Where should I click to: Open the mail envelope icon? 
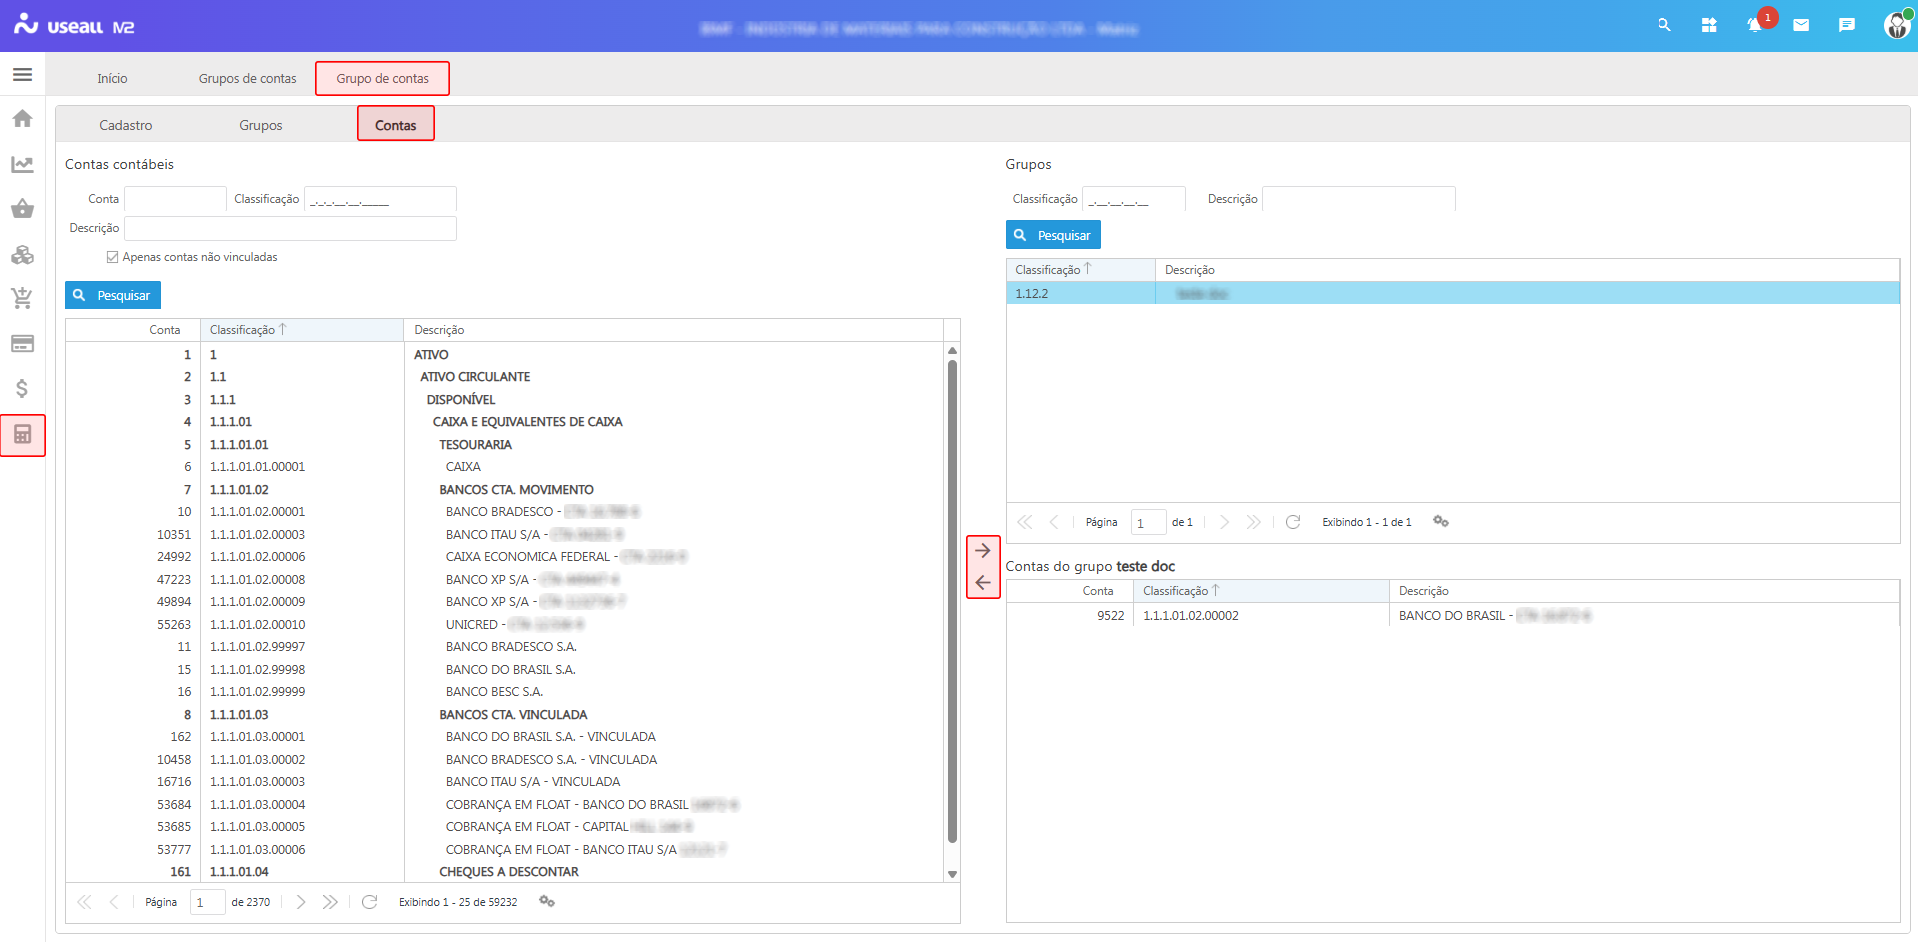point(1801,26)
